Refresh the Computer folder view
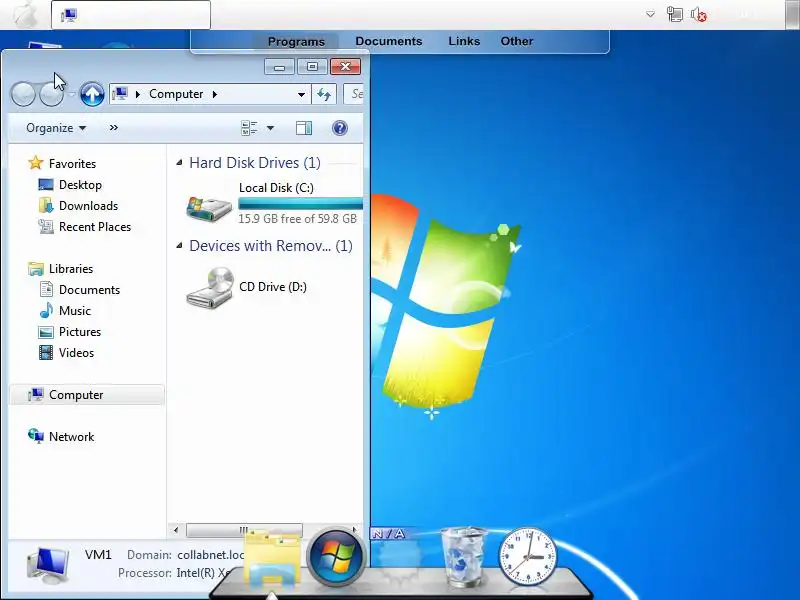800x600 pixels. (324, 94)
